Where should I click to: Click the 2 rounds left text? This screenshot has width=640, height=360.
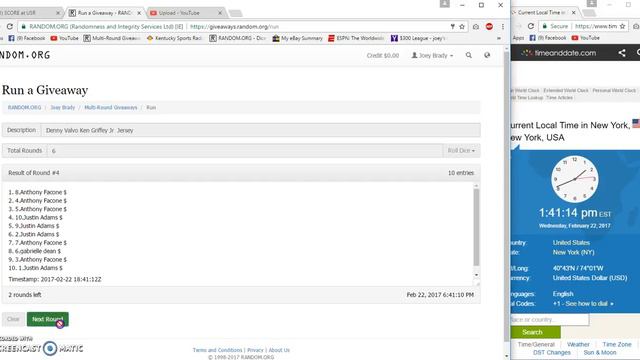coord(25,295)
